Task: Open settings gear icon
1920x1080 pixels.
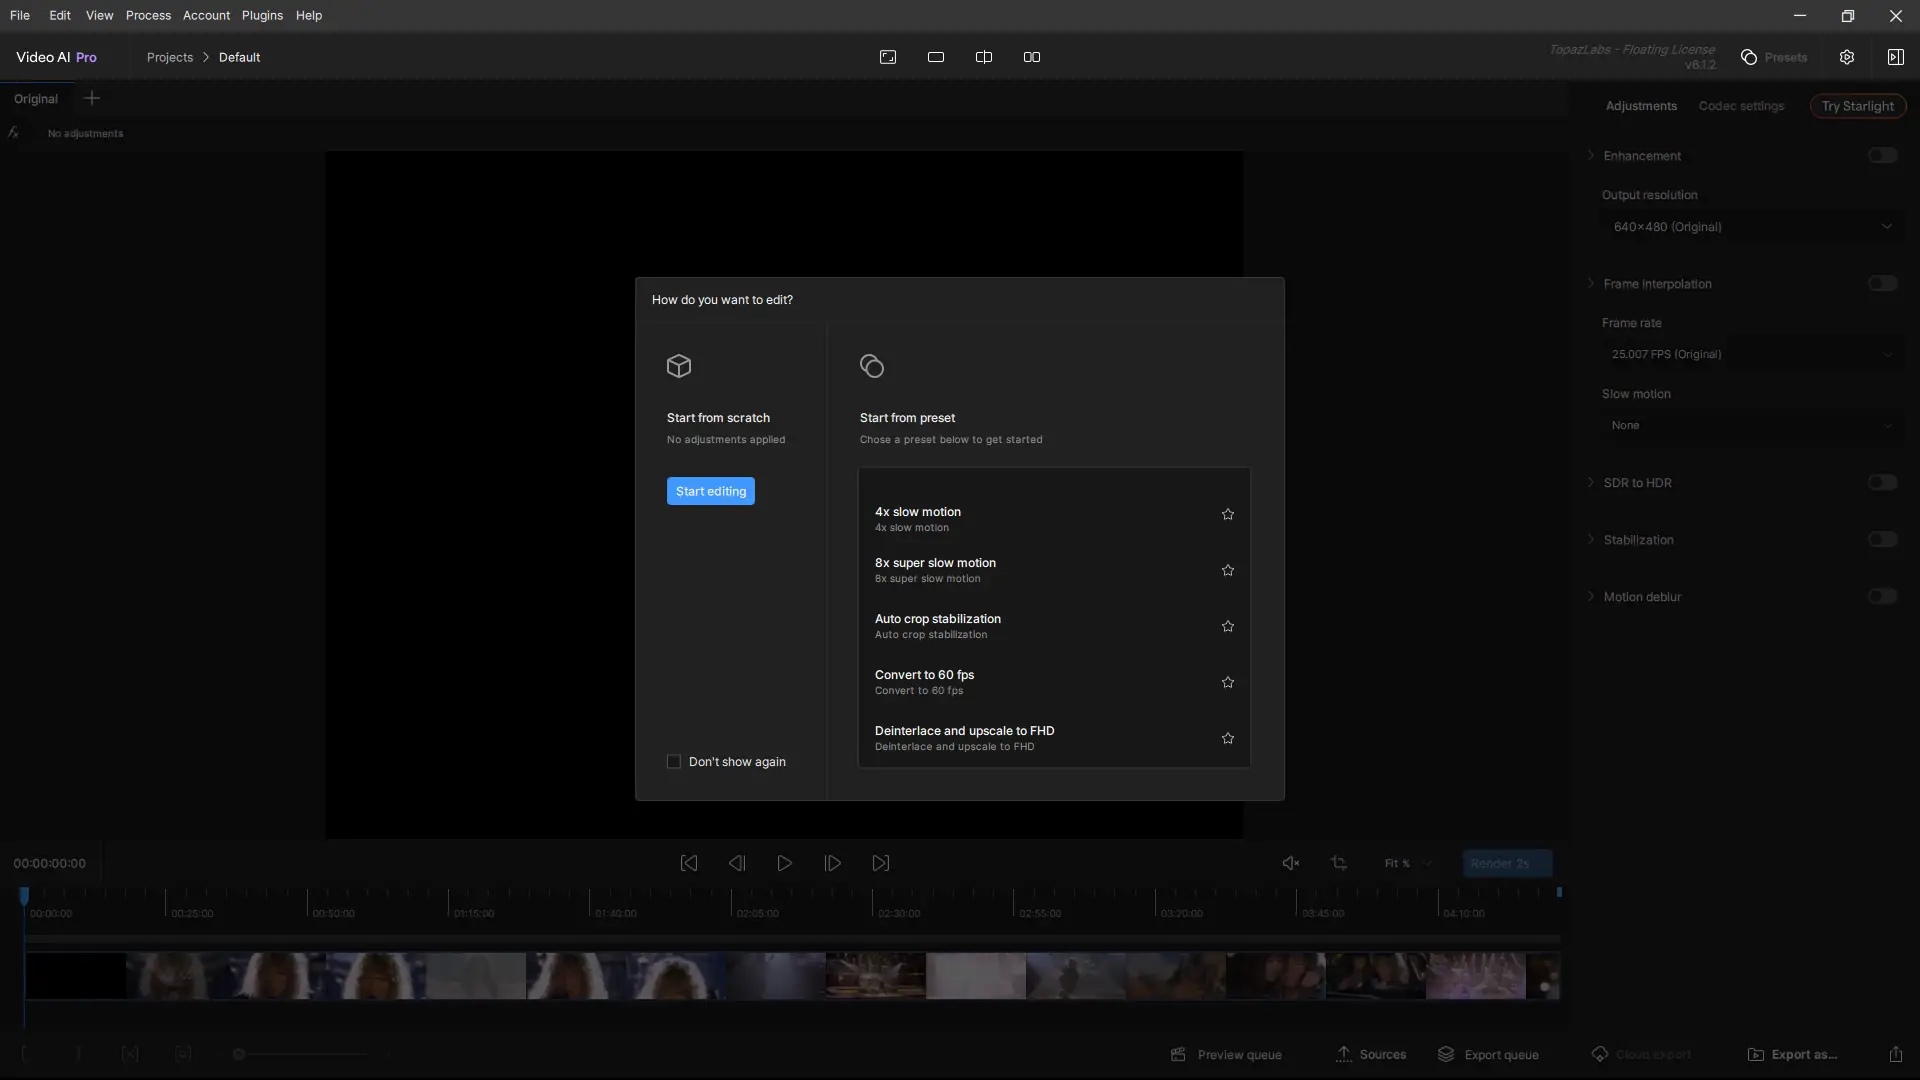Action: [1846, 57]
